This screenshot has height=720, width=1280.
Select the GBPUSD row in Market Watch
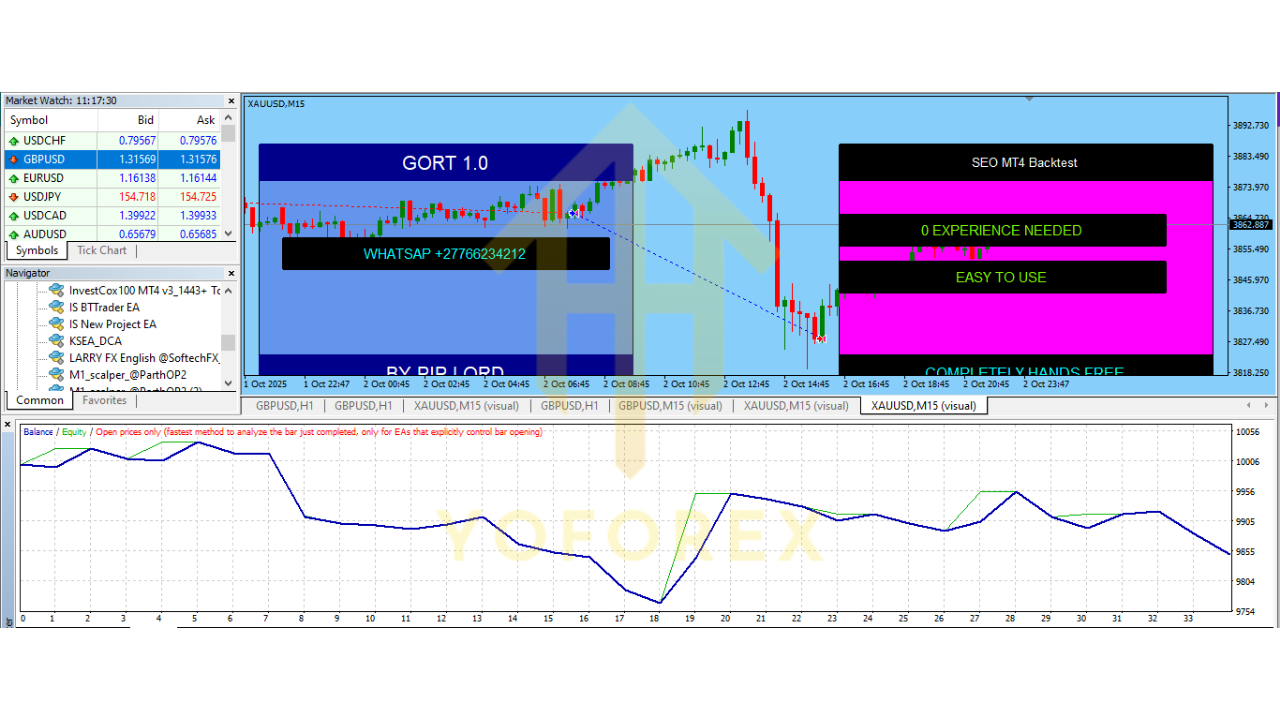click(60, 158)
